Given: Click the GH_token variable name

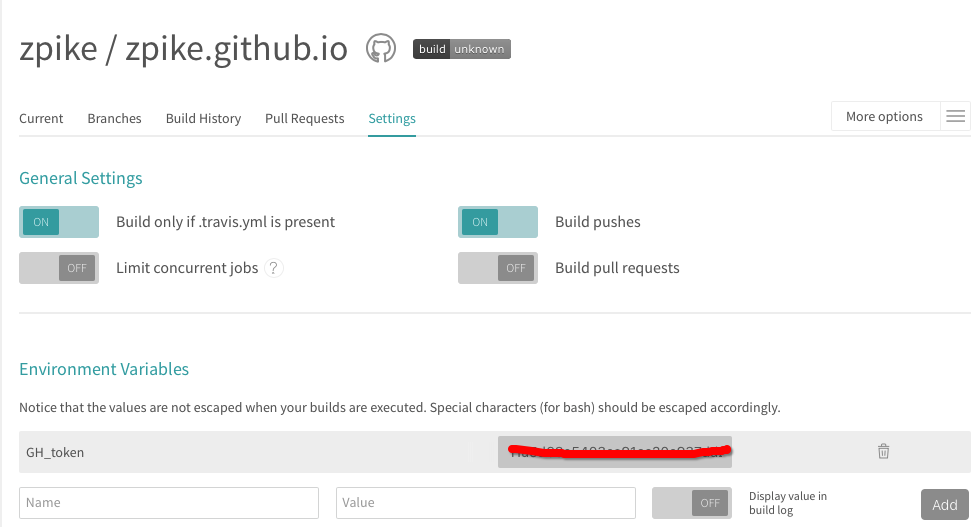Looking at the screenshot, I should point(55,452).
